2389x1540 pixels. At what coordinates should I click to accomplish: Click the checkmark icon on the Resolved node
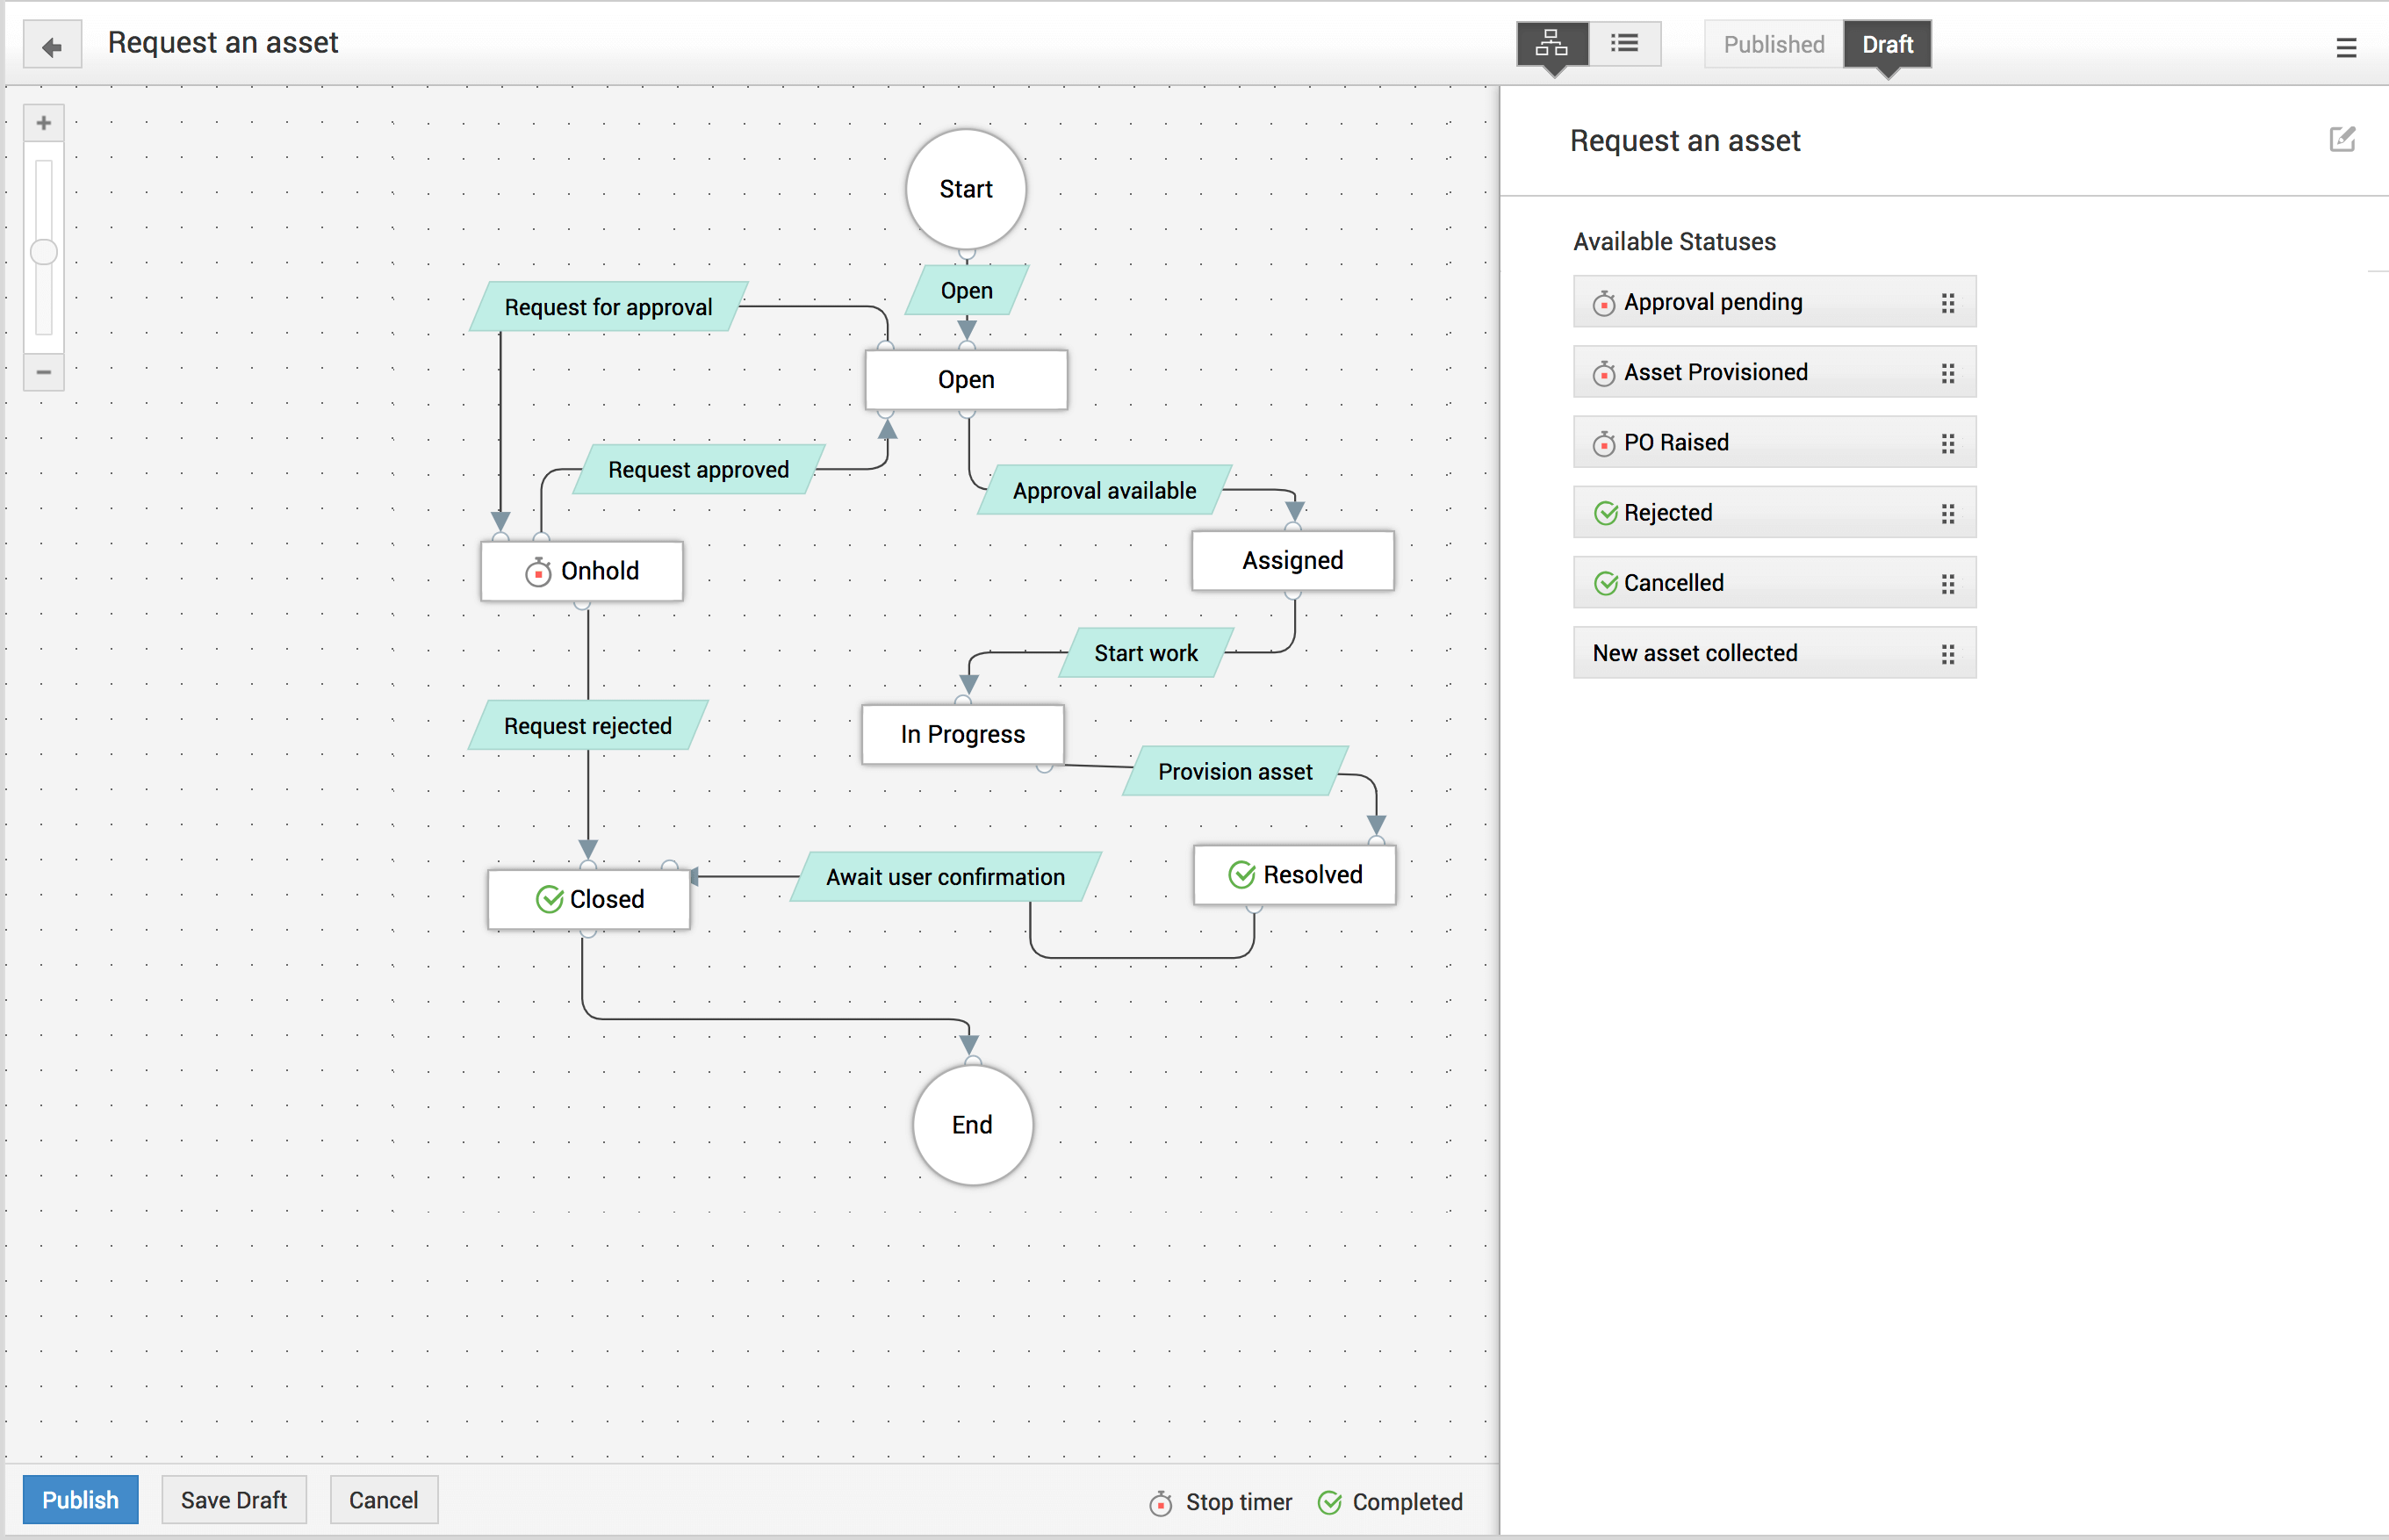click(1241, 874)
